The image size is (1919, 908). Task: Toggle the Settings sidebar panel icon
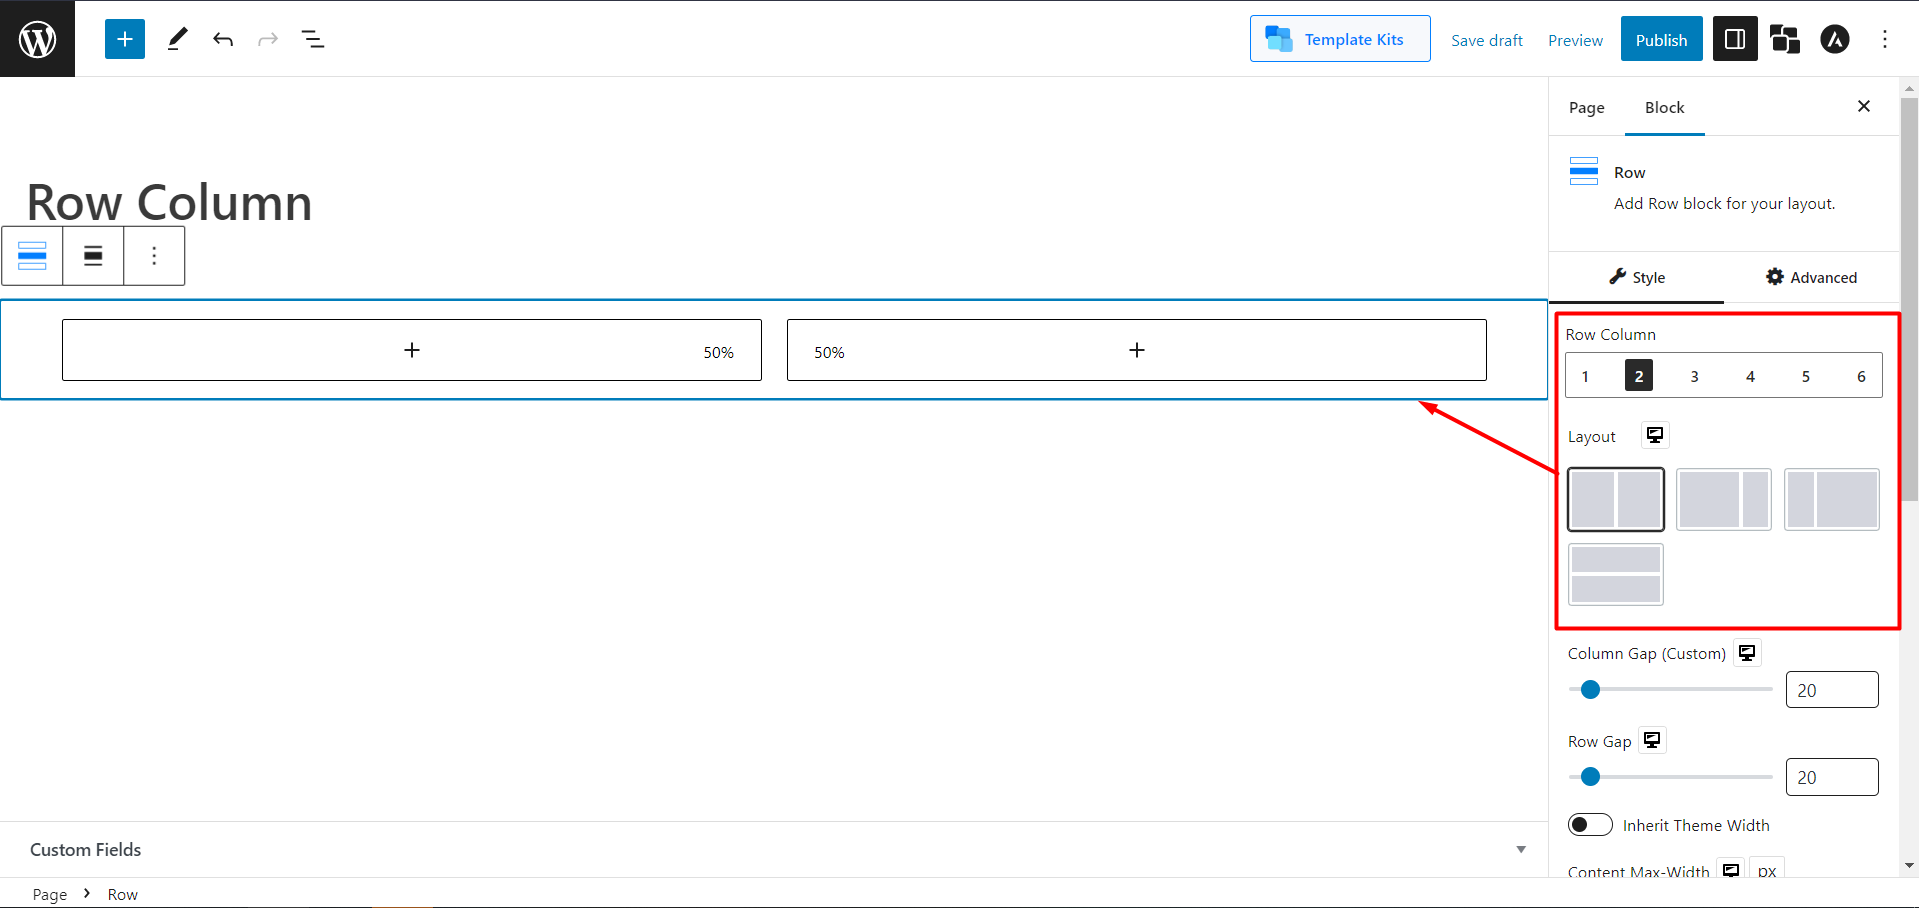point(1735,39)
